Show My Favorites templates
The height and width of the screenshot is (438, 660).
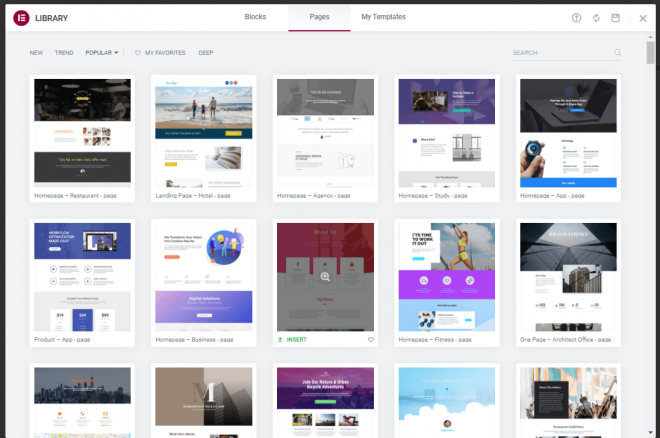coord(165,53)
